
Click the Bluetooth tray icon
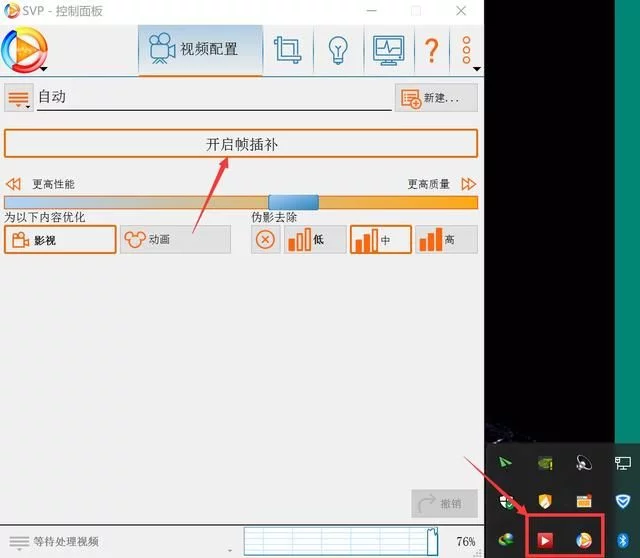tap(622, 540)
